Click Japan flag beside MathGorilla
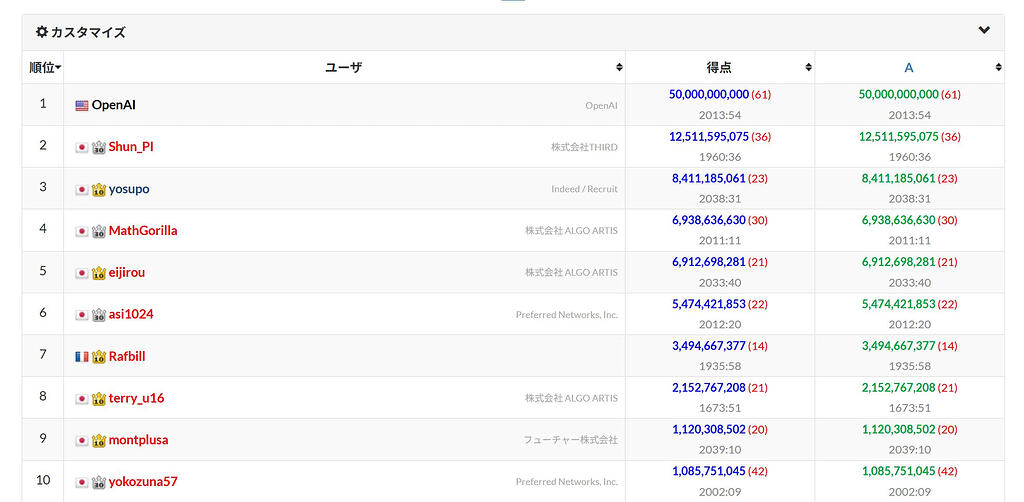 click(82, 231)
